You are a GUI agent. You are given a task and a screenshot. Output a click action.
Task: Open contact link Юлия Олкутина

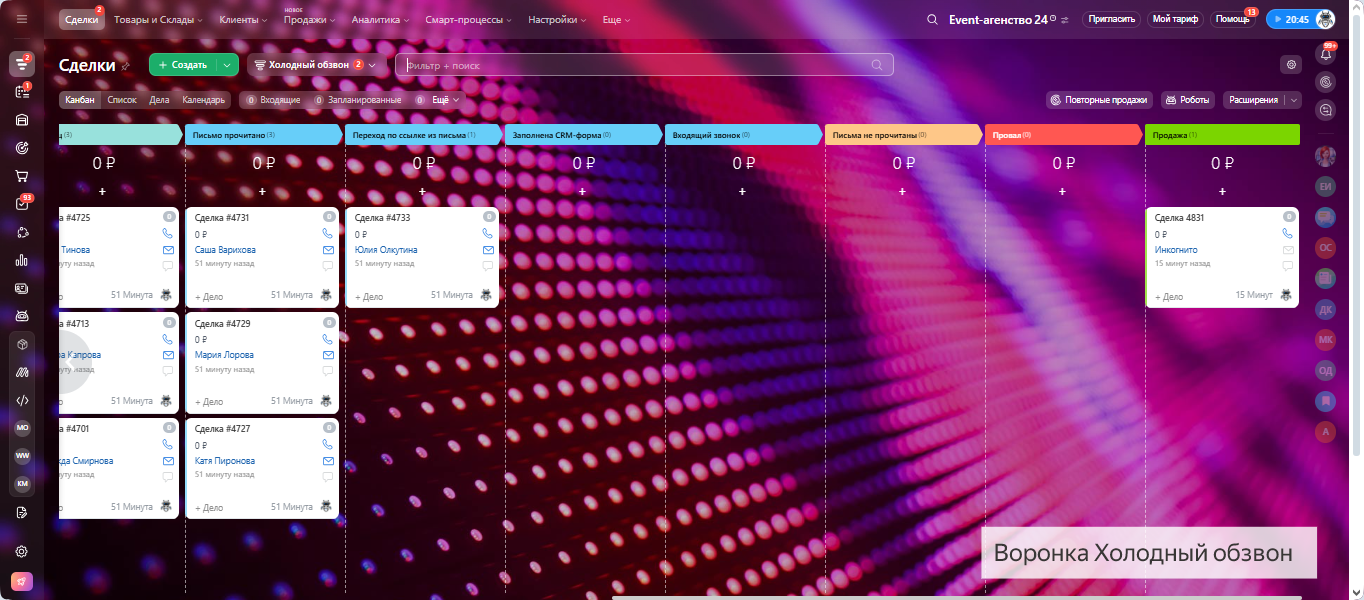386,250
